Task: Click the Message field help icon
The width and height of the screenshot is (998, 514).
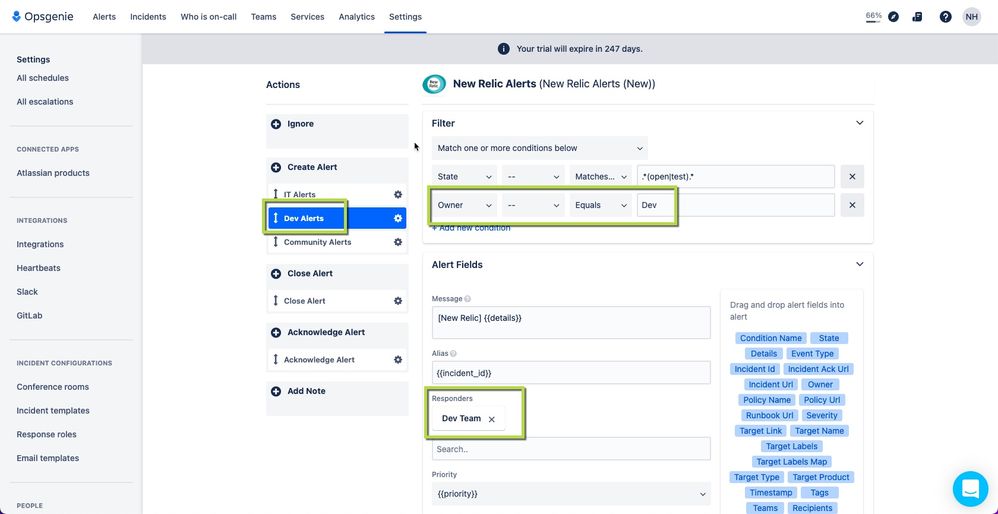Action: pos(468,299)
